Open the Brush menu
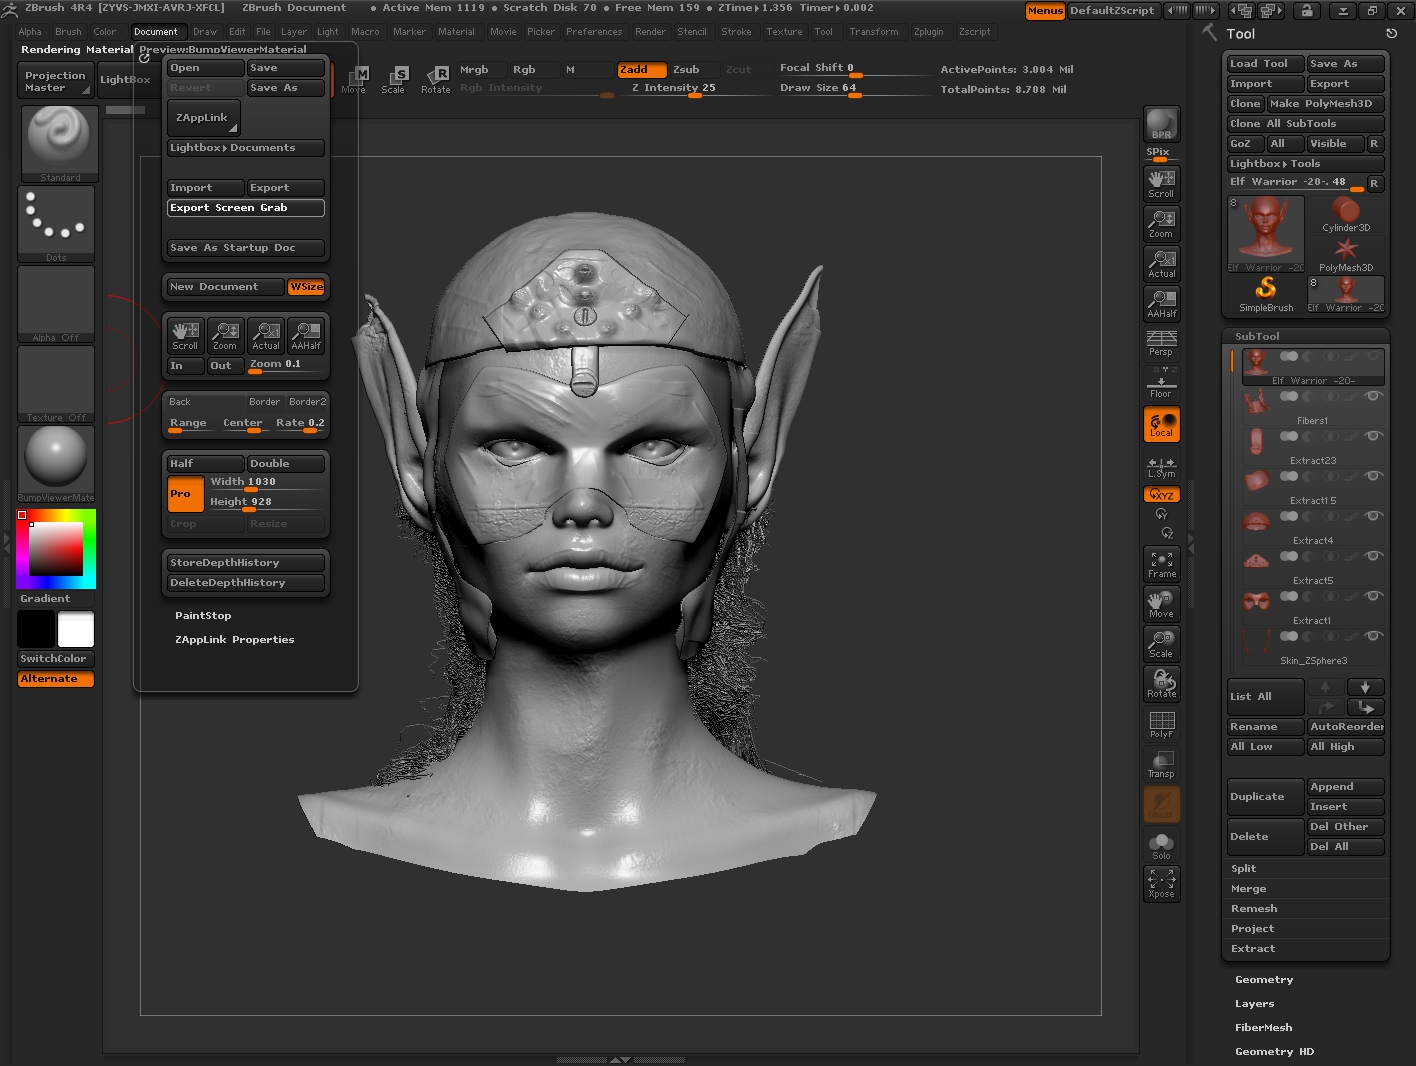The image size is (1416, 1066). point(68,32)
